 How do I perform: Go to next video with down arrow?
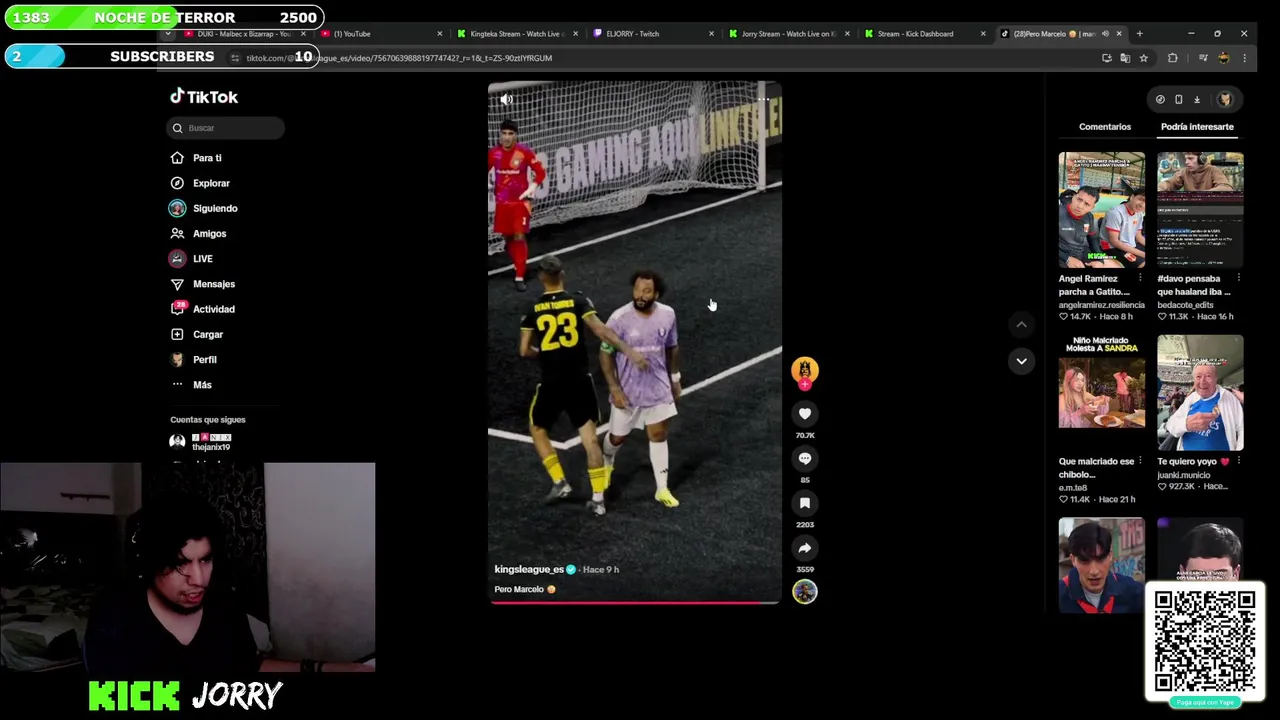coord(1021,361)
